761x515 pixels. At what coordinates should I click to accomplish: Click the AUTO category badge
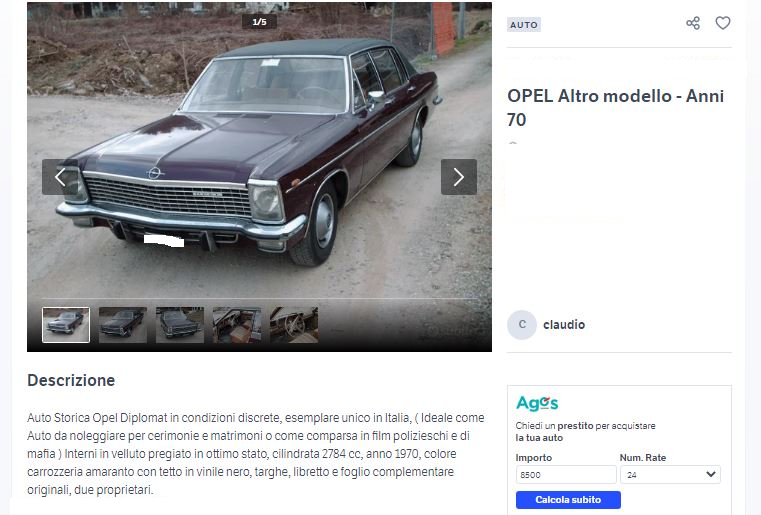pos(524,25)
